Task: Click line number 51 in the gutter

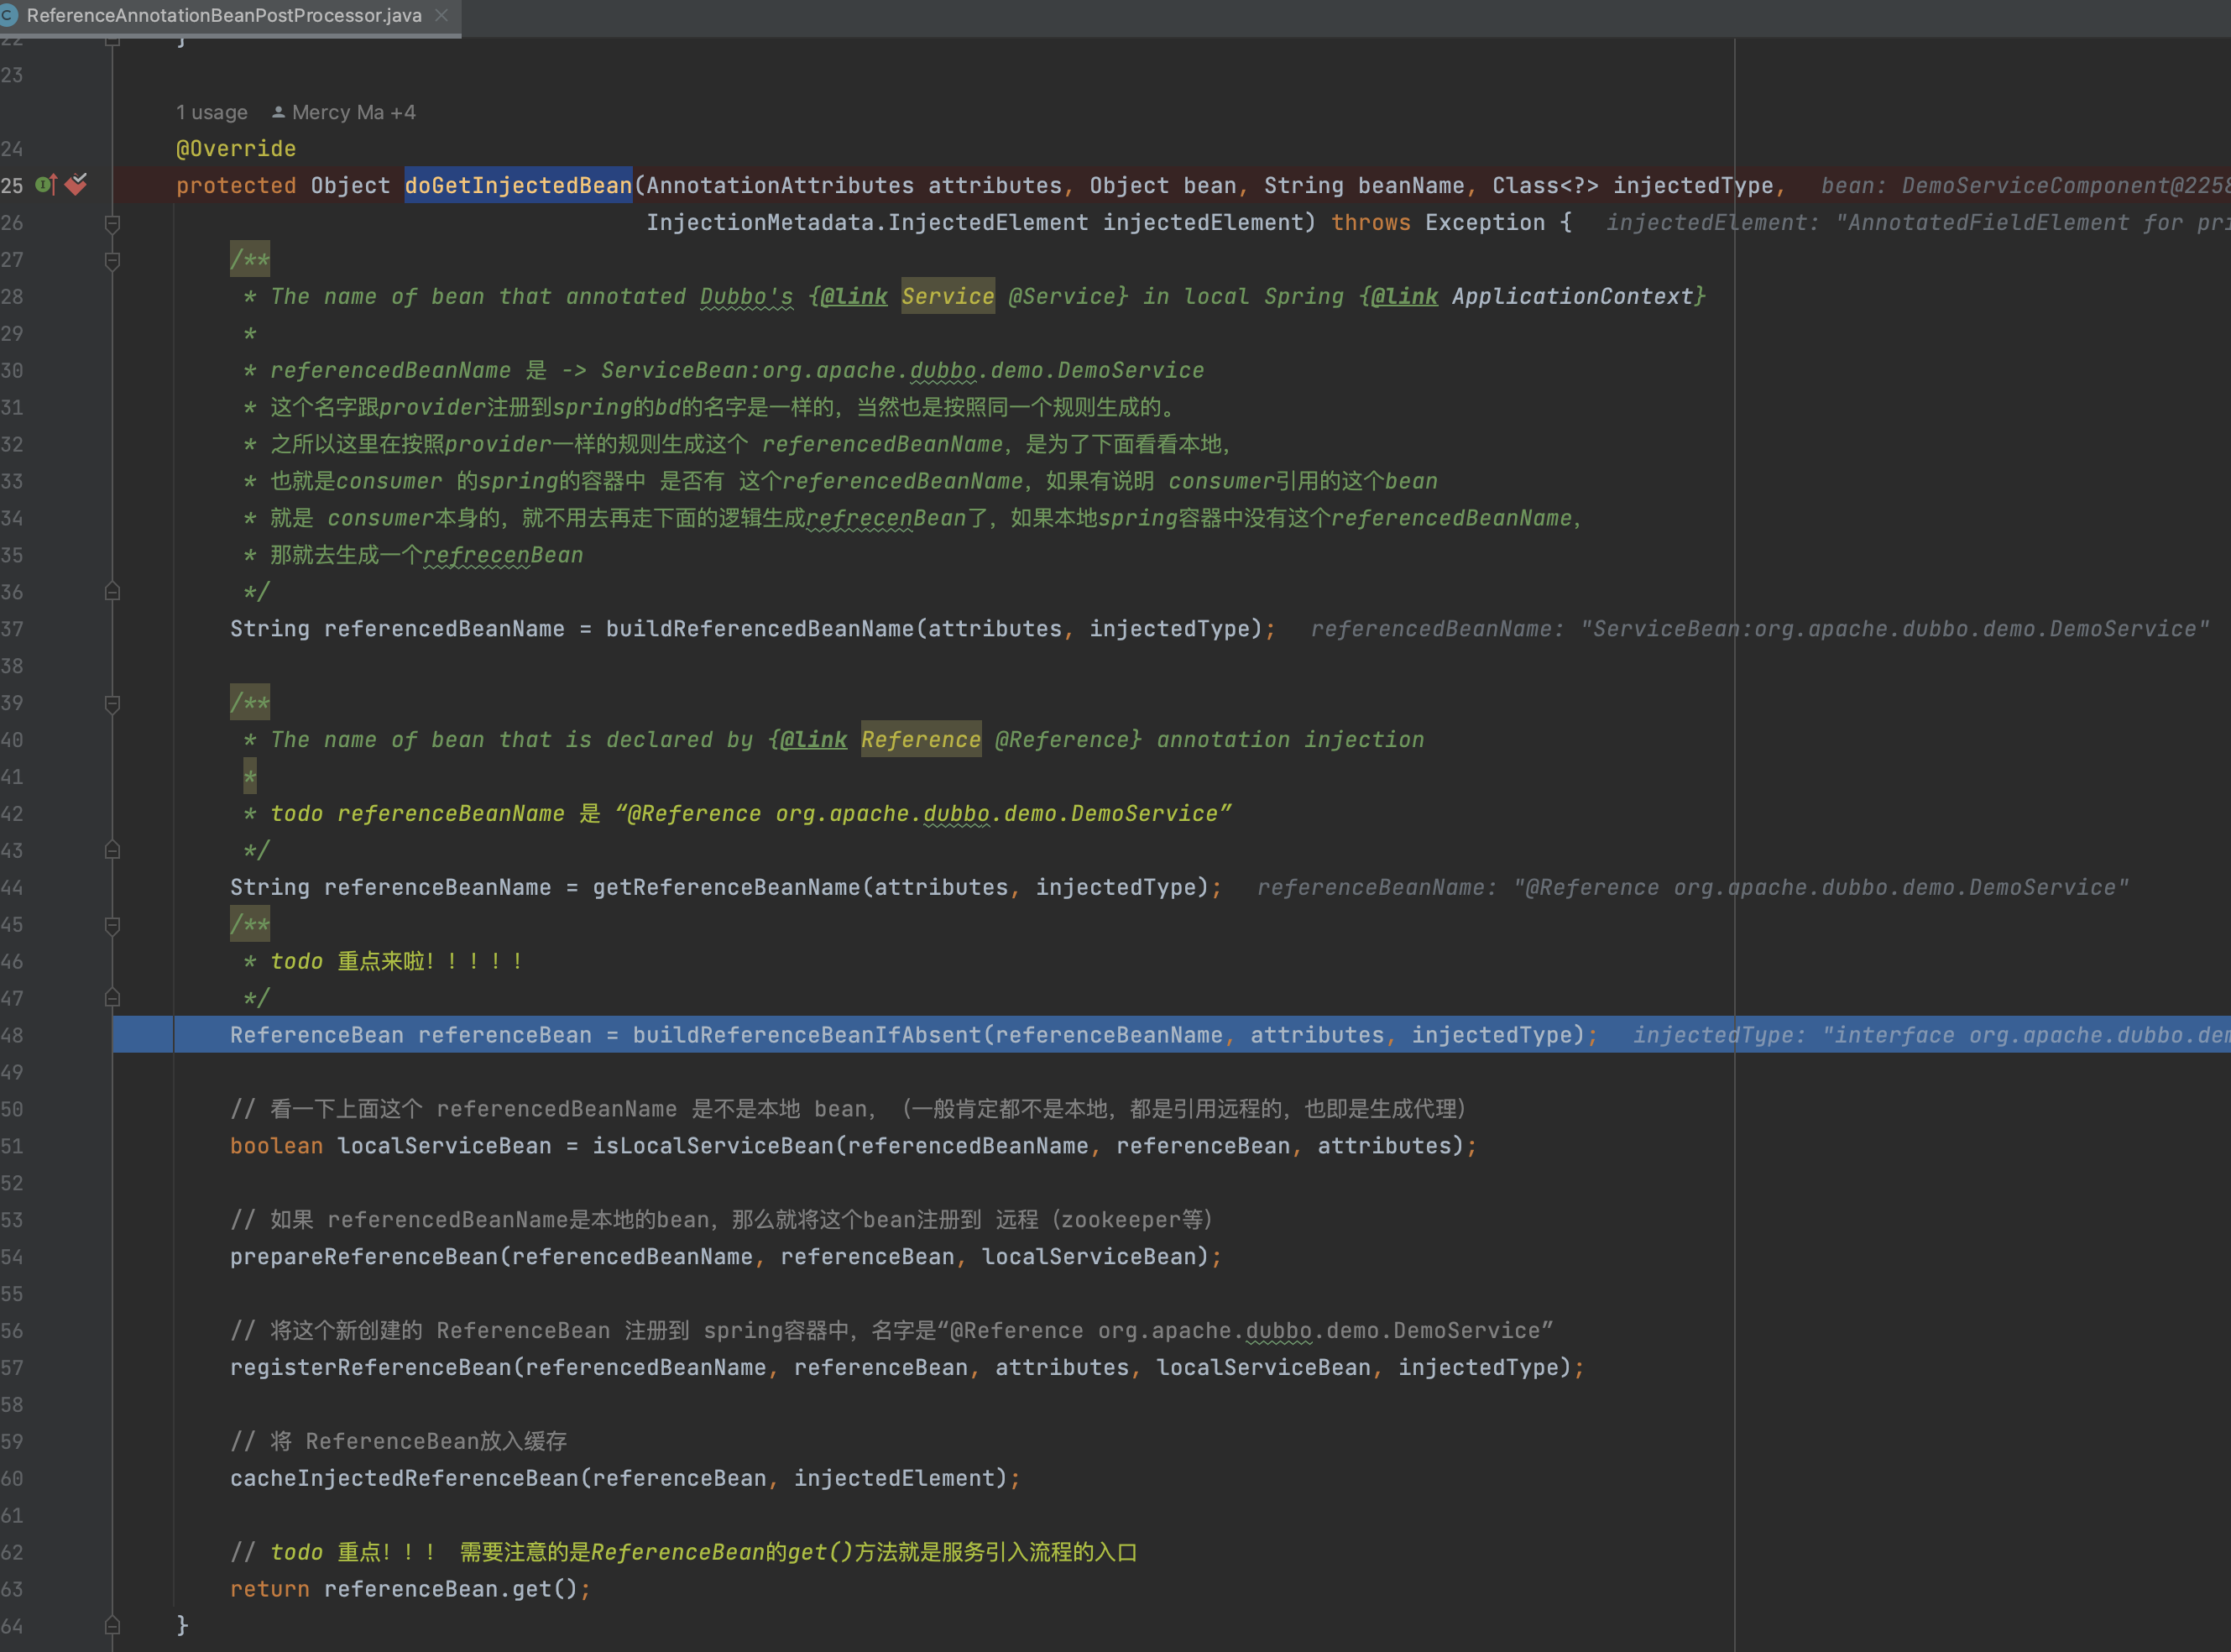Action: [x=12, y=1146]
